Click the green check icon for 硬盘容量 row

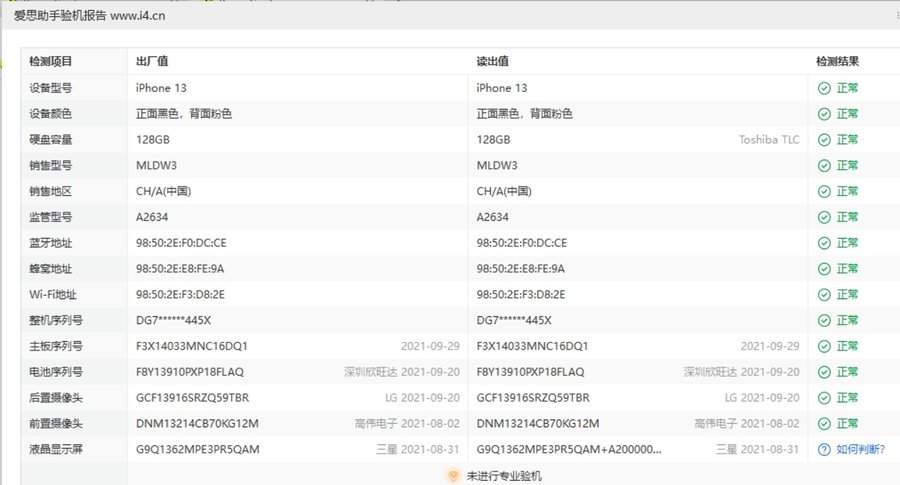824,139
